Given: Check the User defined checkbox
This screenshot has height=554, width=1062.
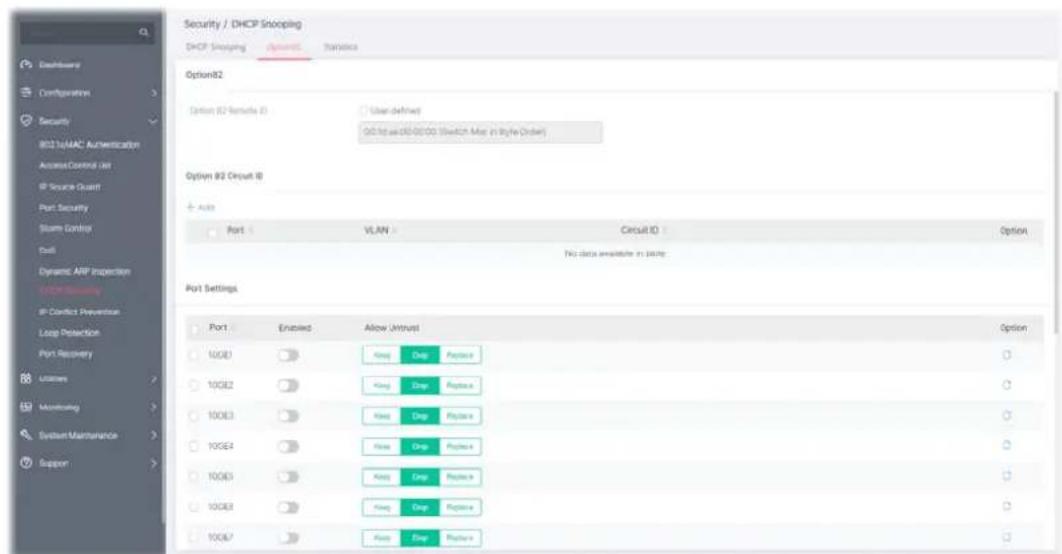Looking at the screenshot, I should click(363, 110).
